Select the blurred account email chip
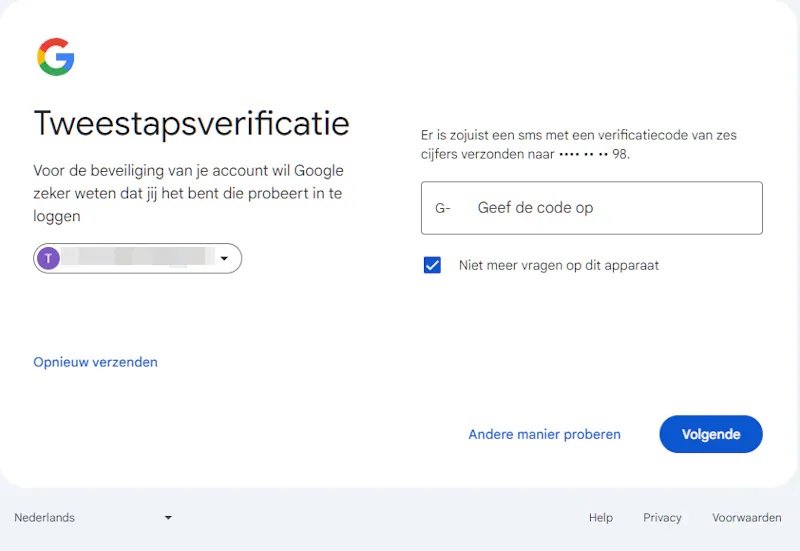Image resolution: width=800 pixels, height=551 pixels. pyautogui.click(x=137, y=258)
